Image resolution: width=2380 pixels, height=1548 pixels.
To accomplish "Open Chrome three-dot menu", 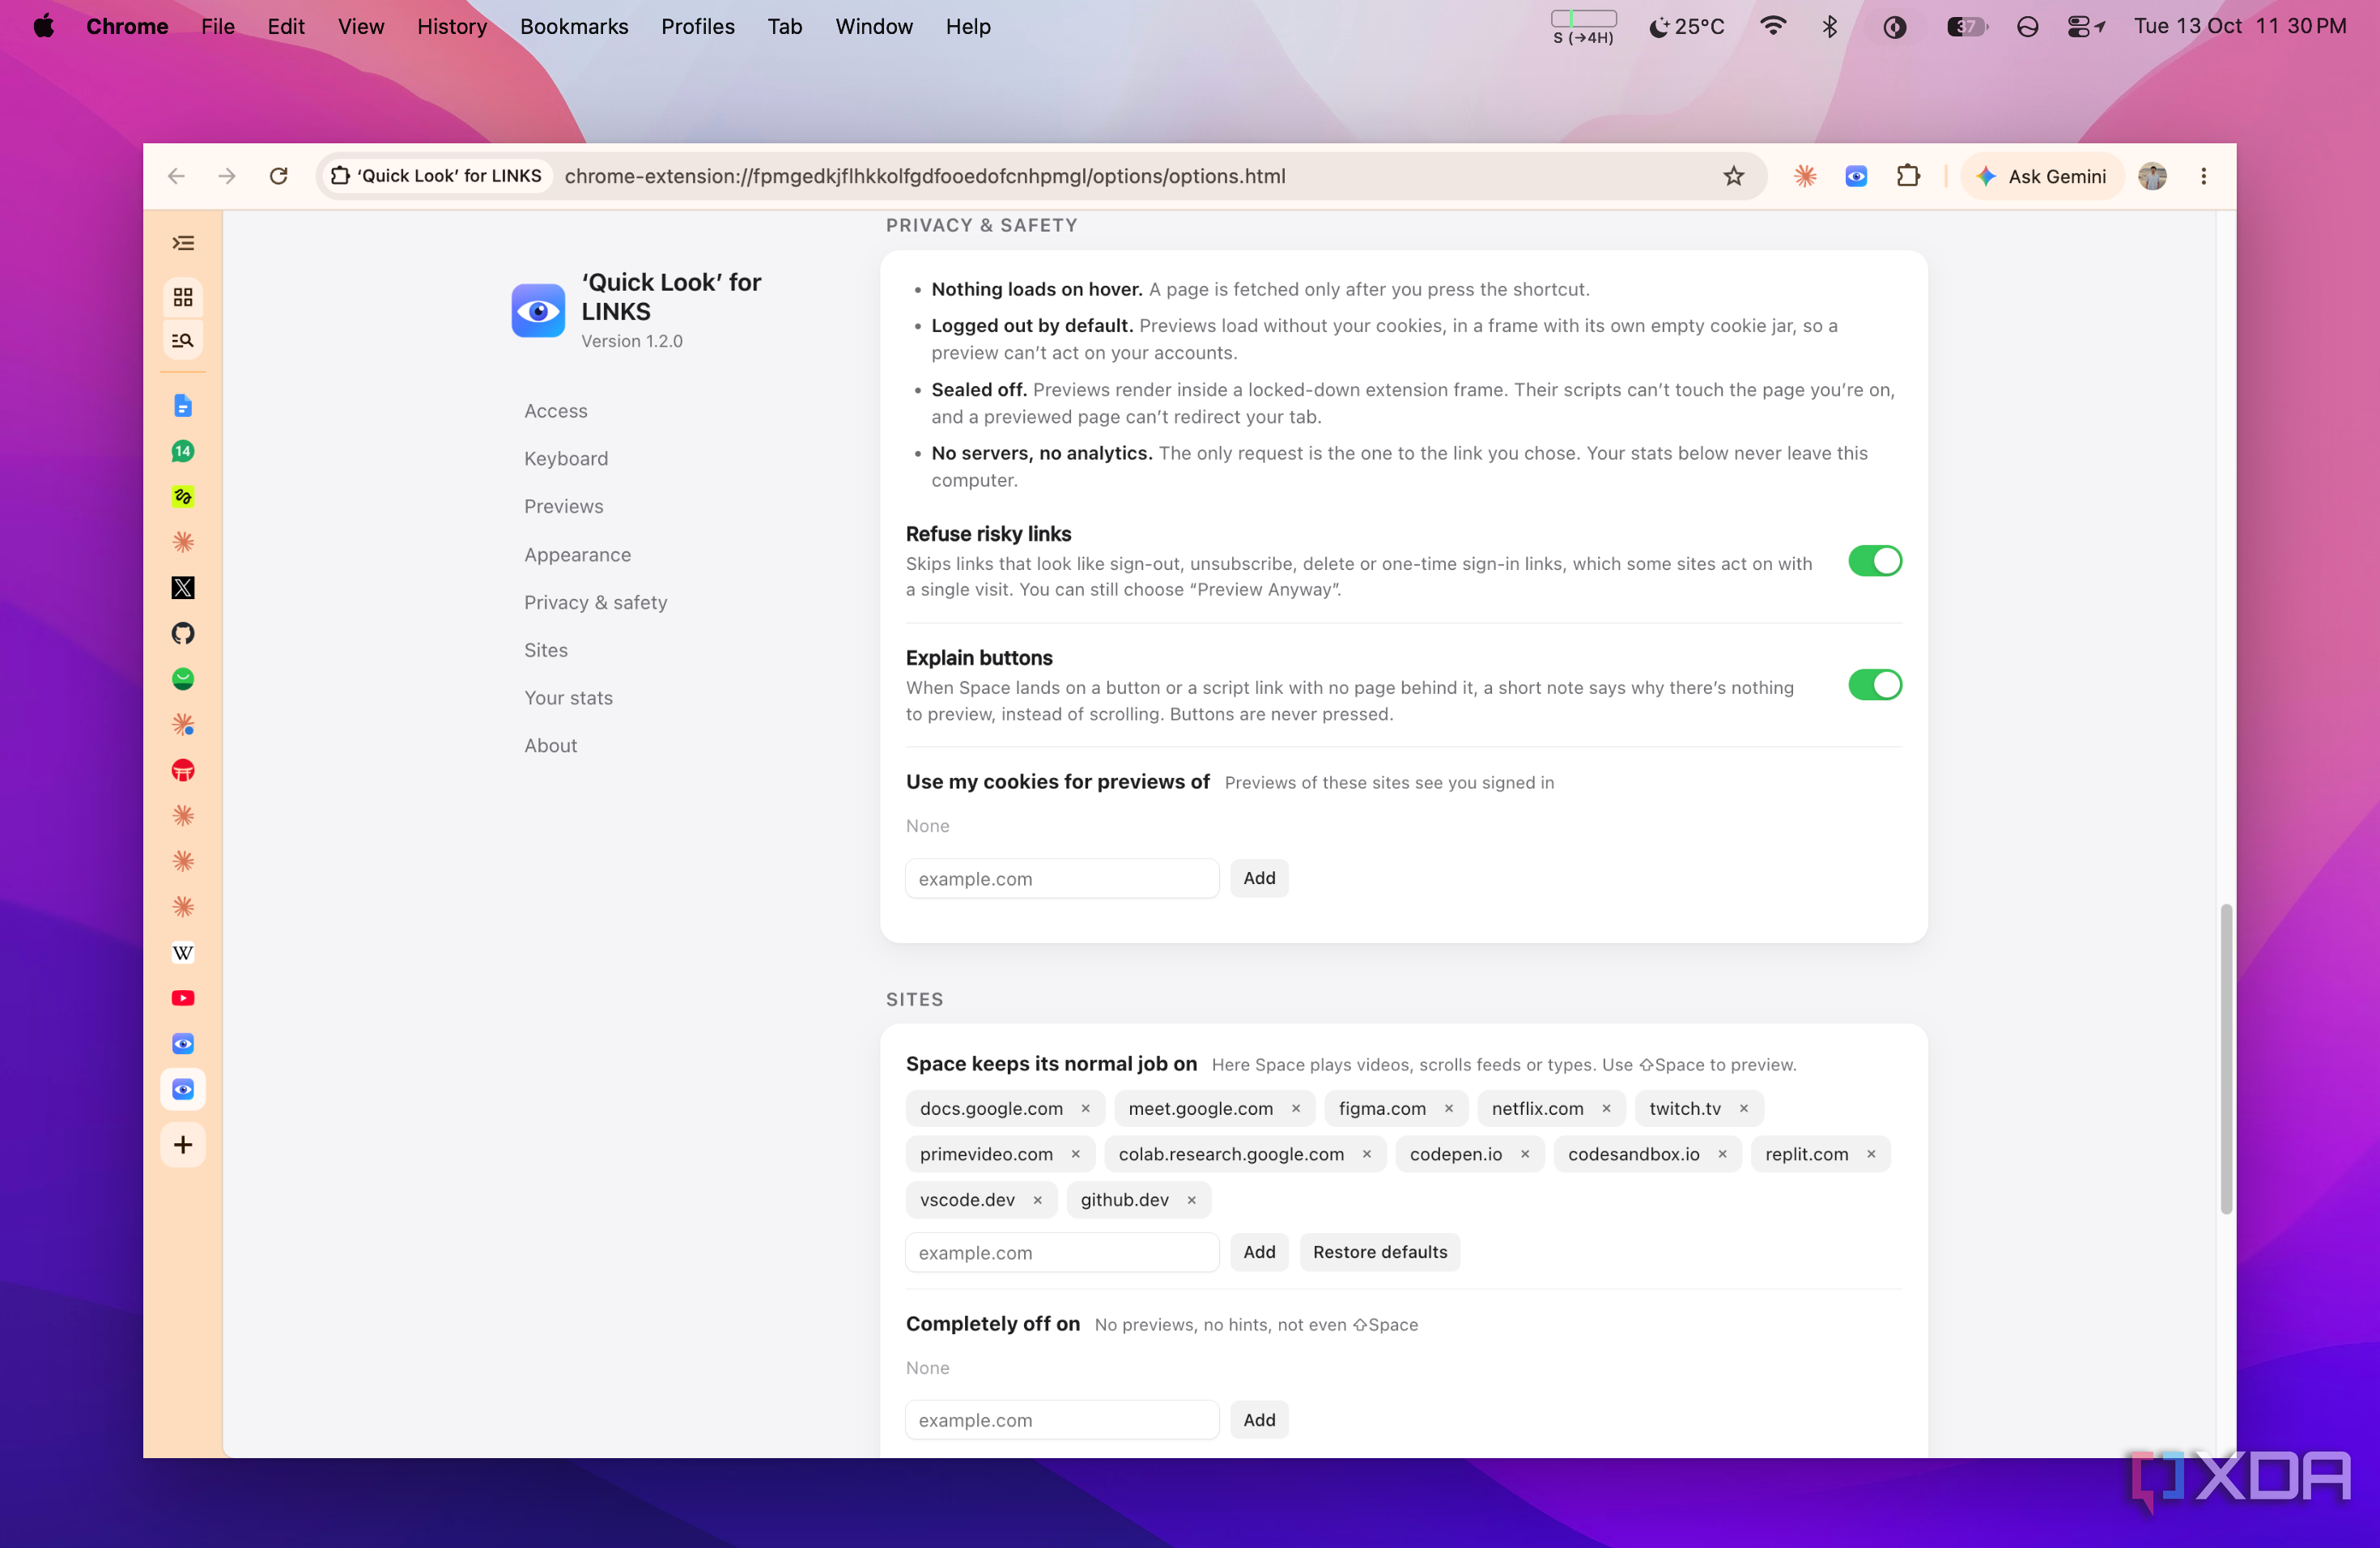I will 2203,176.
